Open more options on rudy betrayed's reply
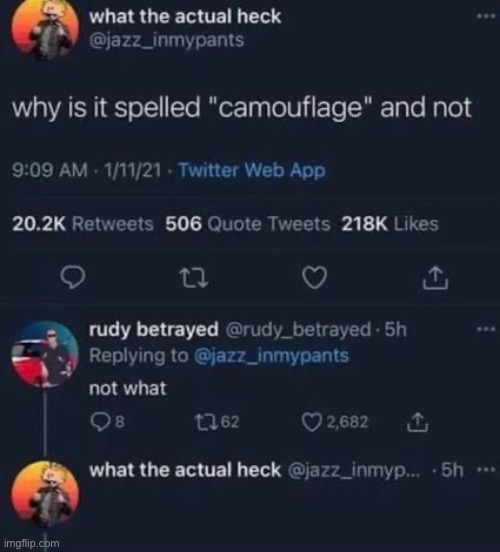This screenshot has height=552, width=500. coord(486,330)
